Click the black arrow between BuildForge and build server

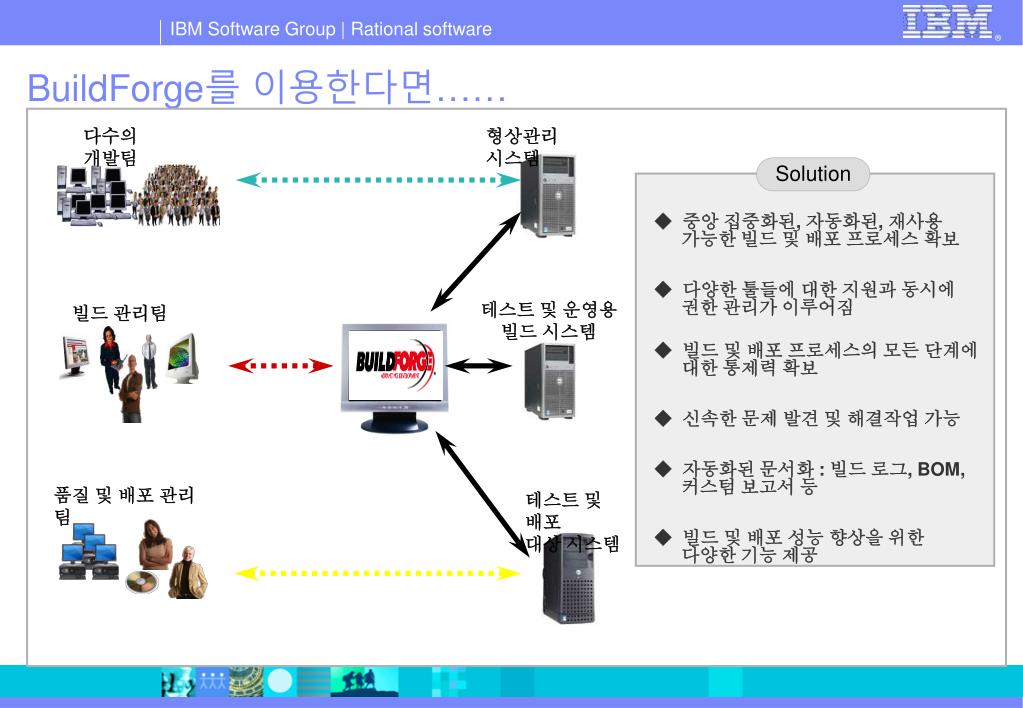tap(478, 365)
